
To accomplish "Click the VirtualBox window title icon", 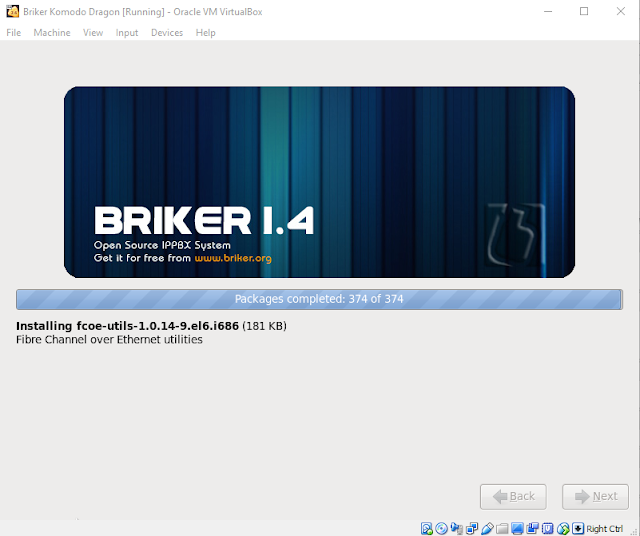I will point(13,11).
